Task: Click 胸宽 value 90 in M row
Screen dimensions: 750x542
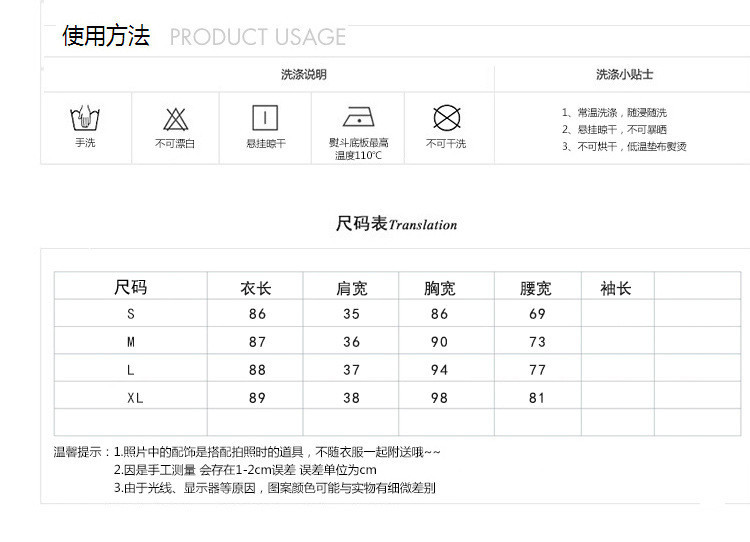Action: click(x=440, y=342)
